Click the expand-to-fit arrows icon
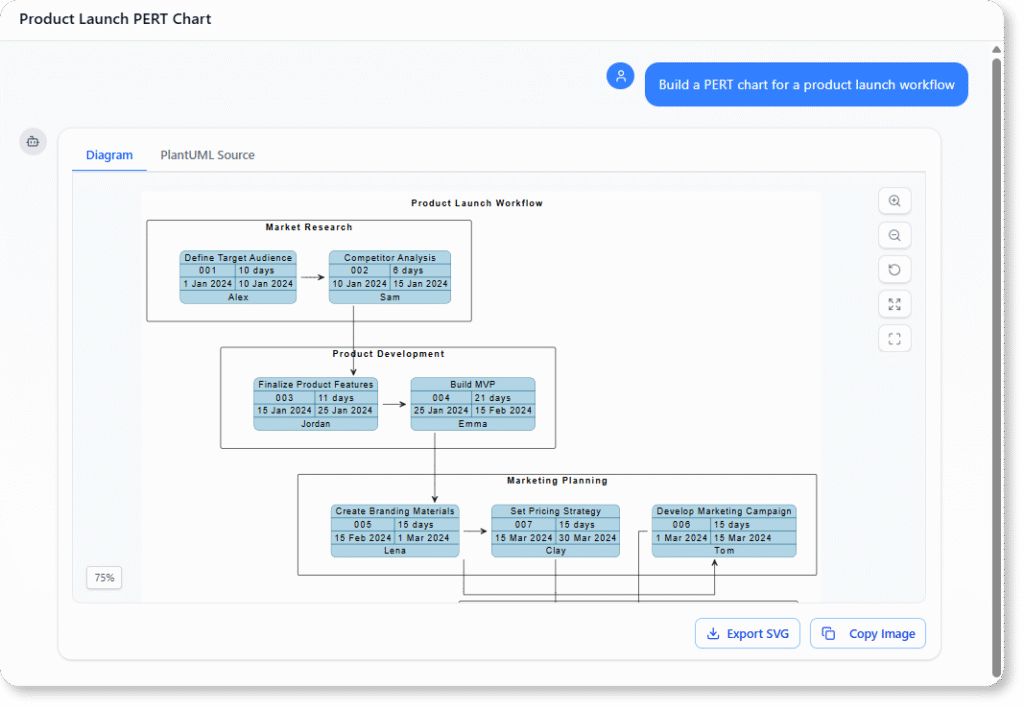 pyautogui.click(x=894, y=303)
